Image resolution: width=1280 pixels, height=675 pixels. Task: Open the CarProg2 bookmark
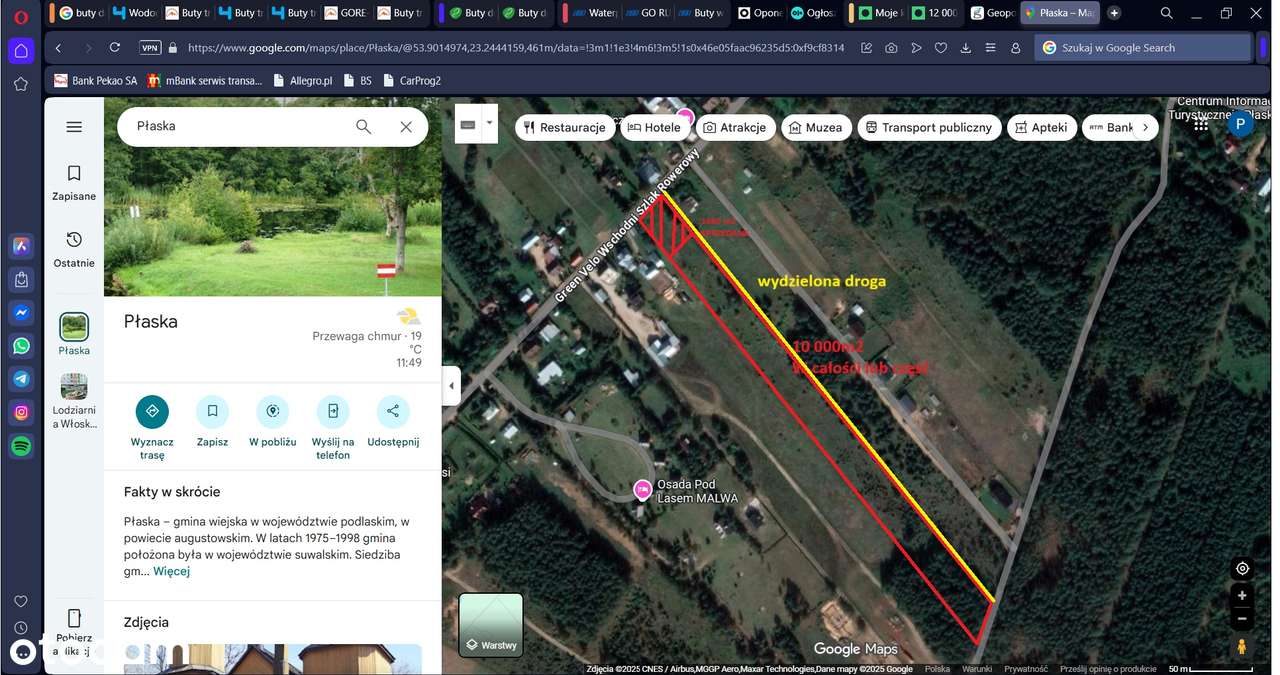pos(411,81)
